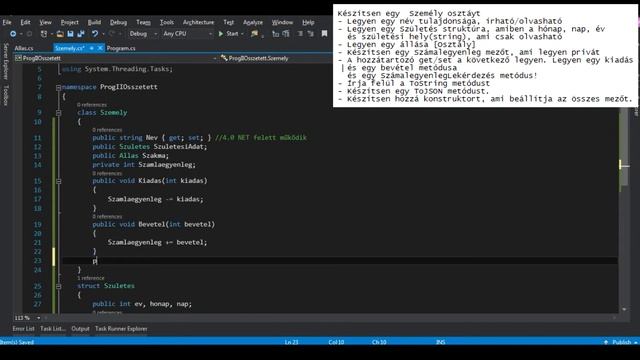Screen dimensions: 640x360
Task: Click the Uncomment selected lines icon
Action: click(286, 34)
